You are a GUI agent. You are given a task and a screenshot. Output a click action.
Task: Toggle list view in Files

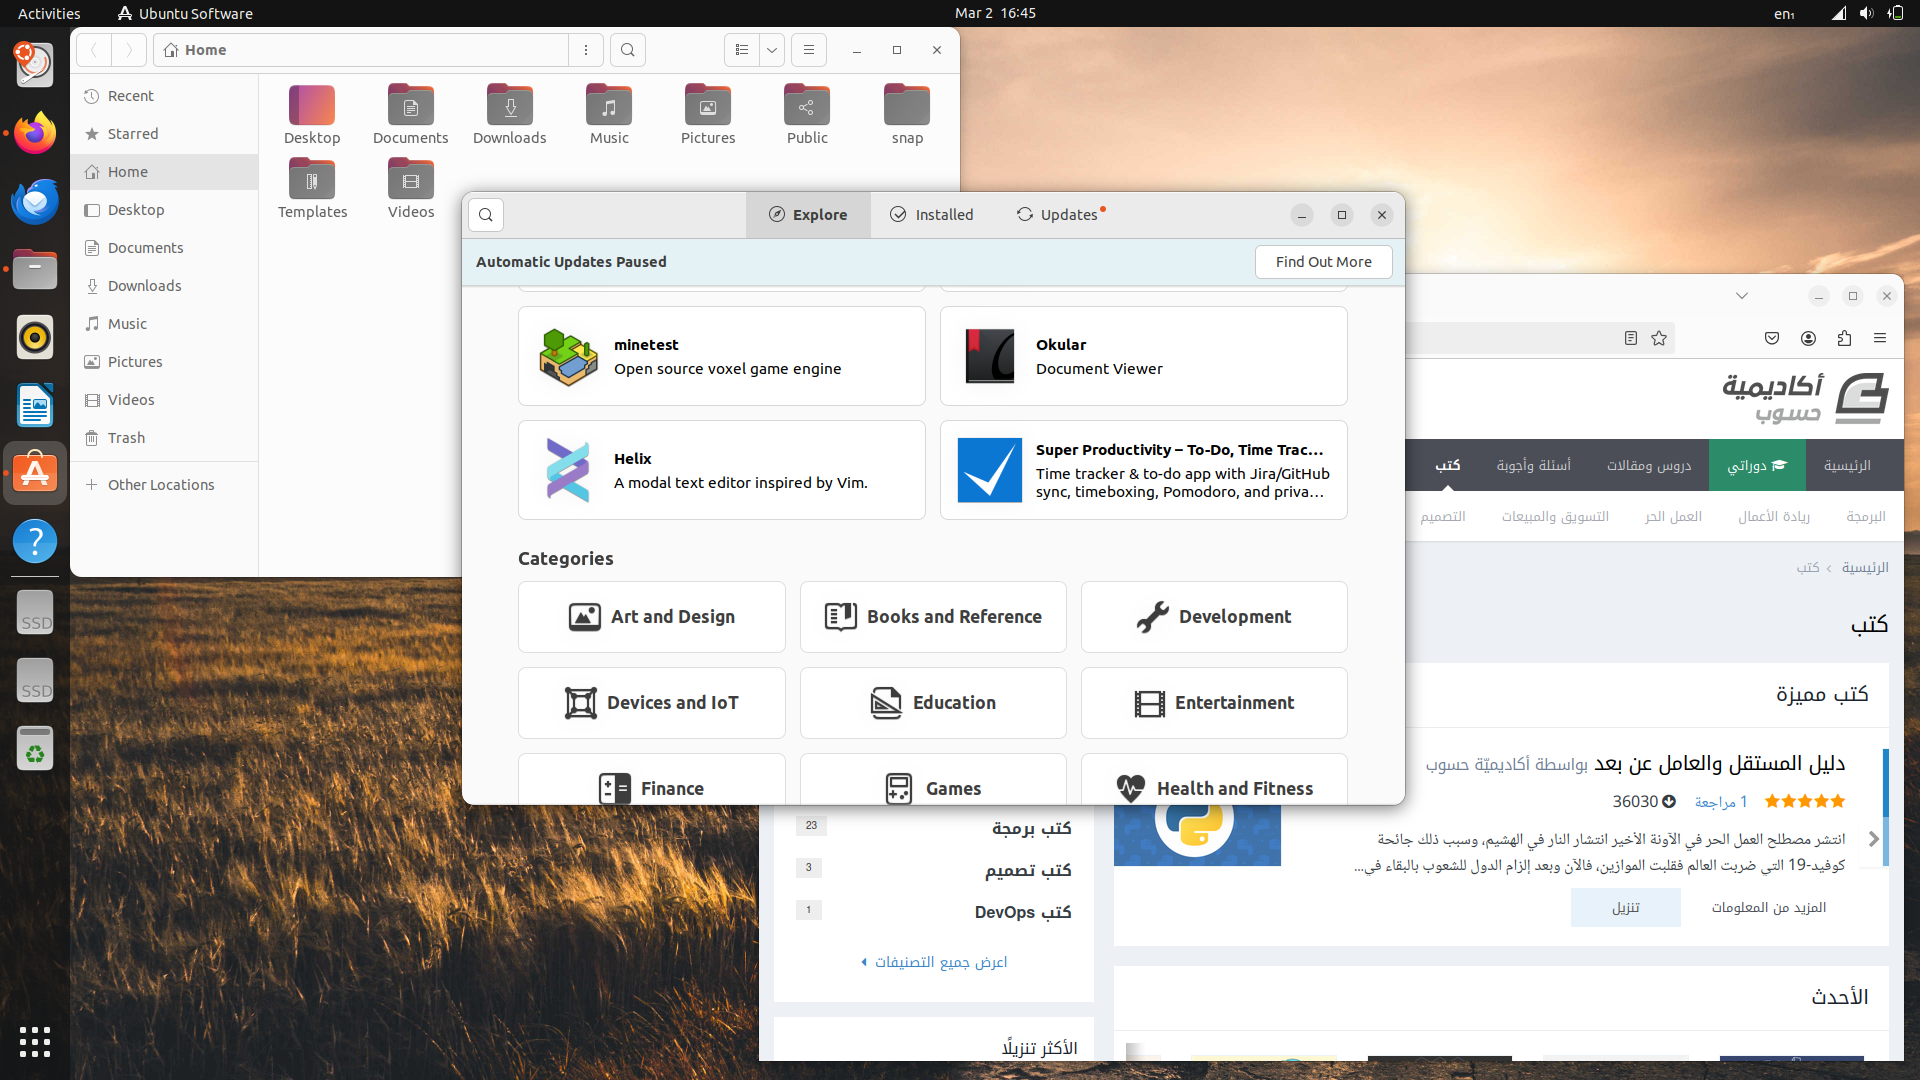pos(742,50)
